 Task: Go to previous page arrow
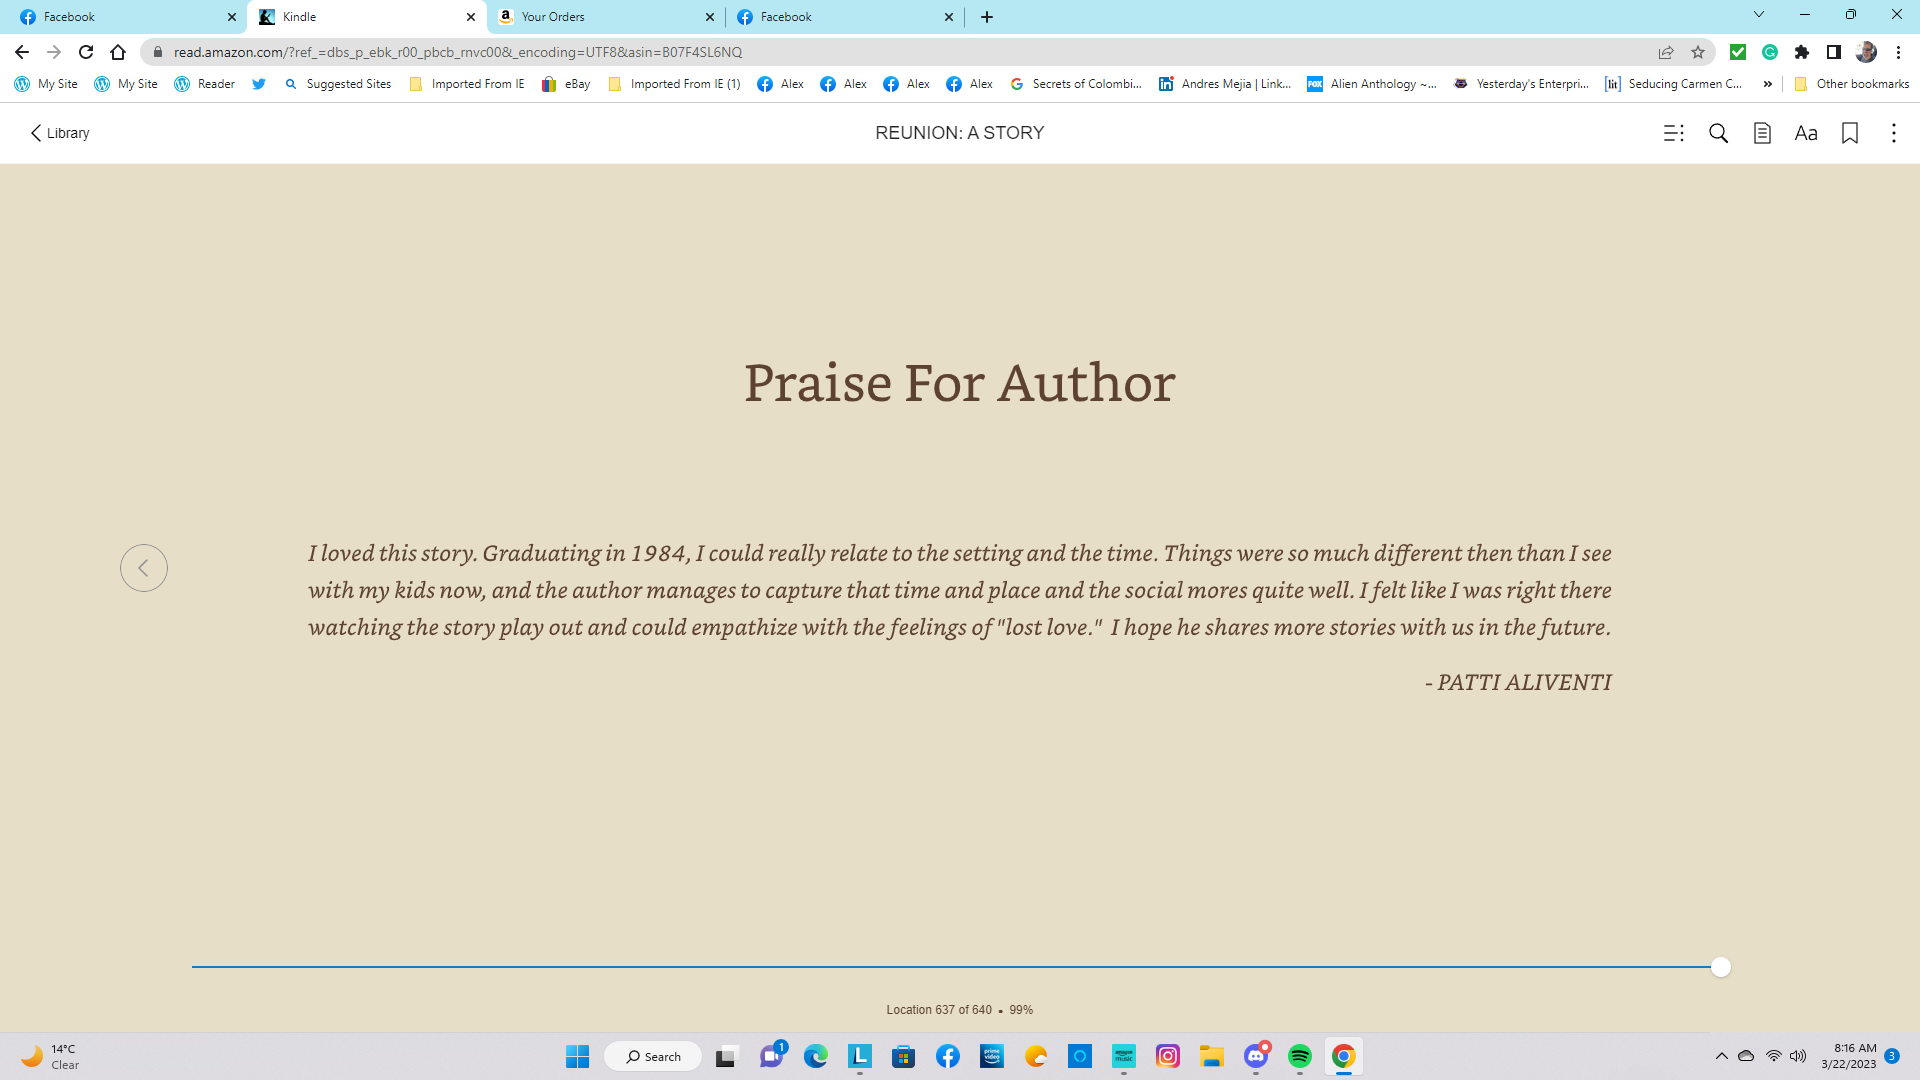pos(144,568)
